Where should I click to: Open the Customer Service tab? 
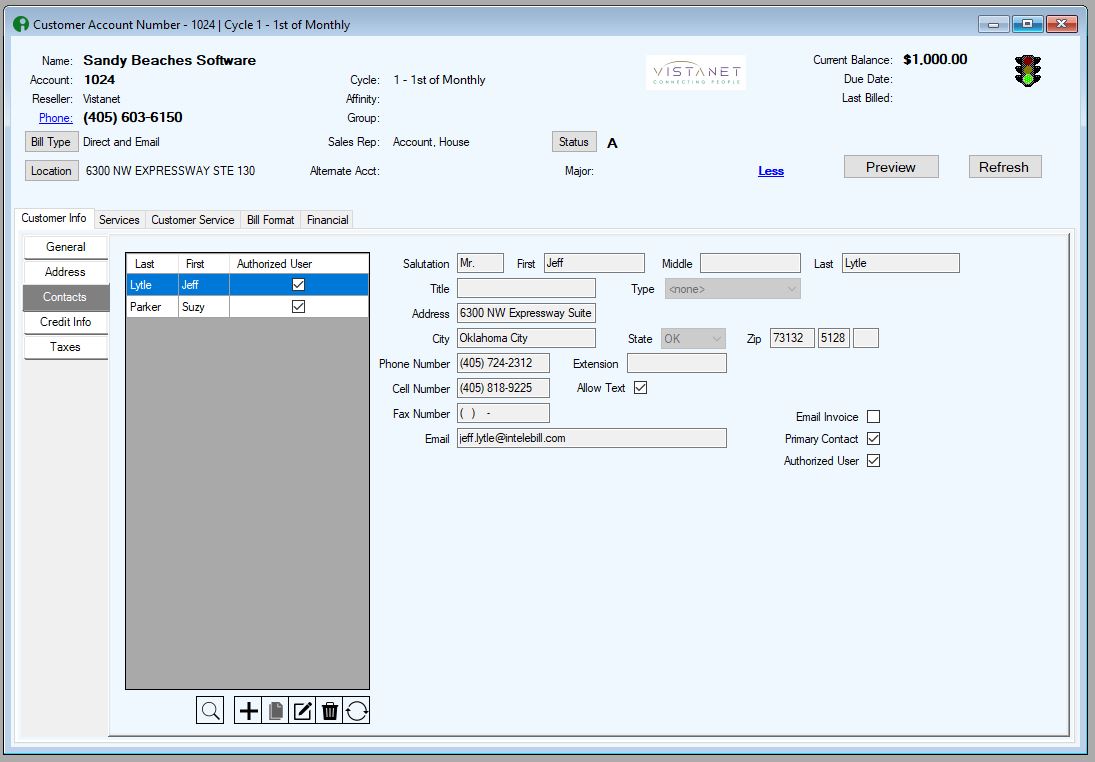click(193, 219)
